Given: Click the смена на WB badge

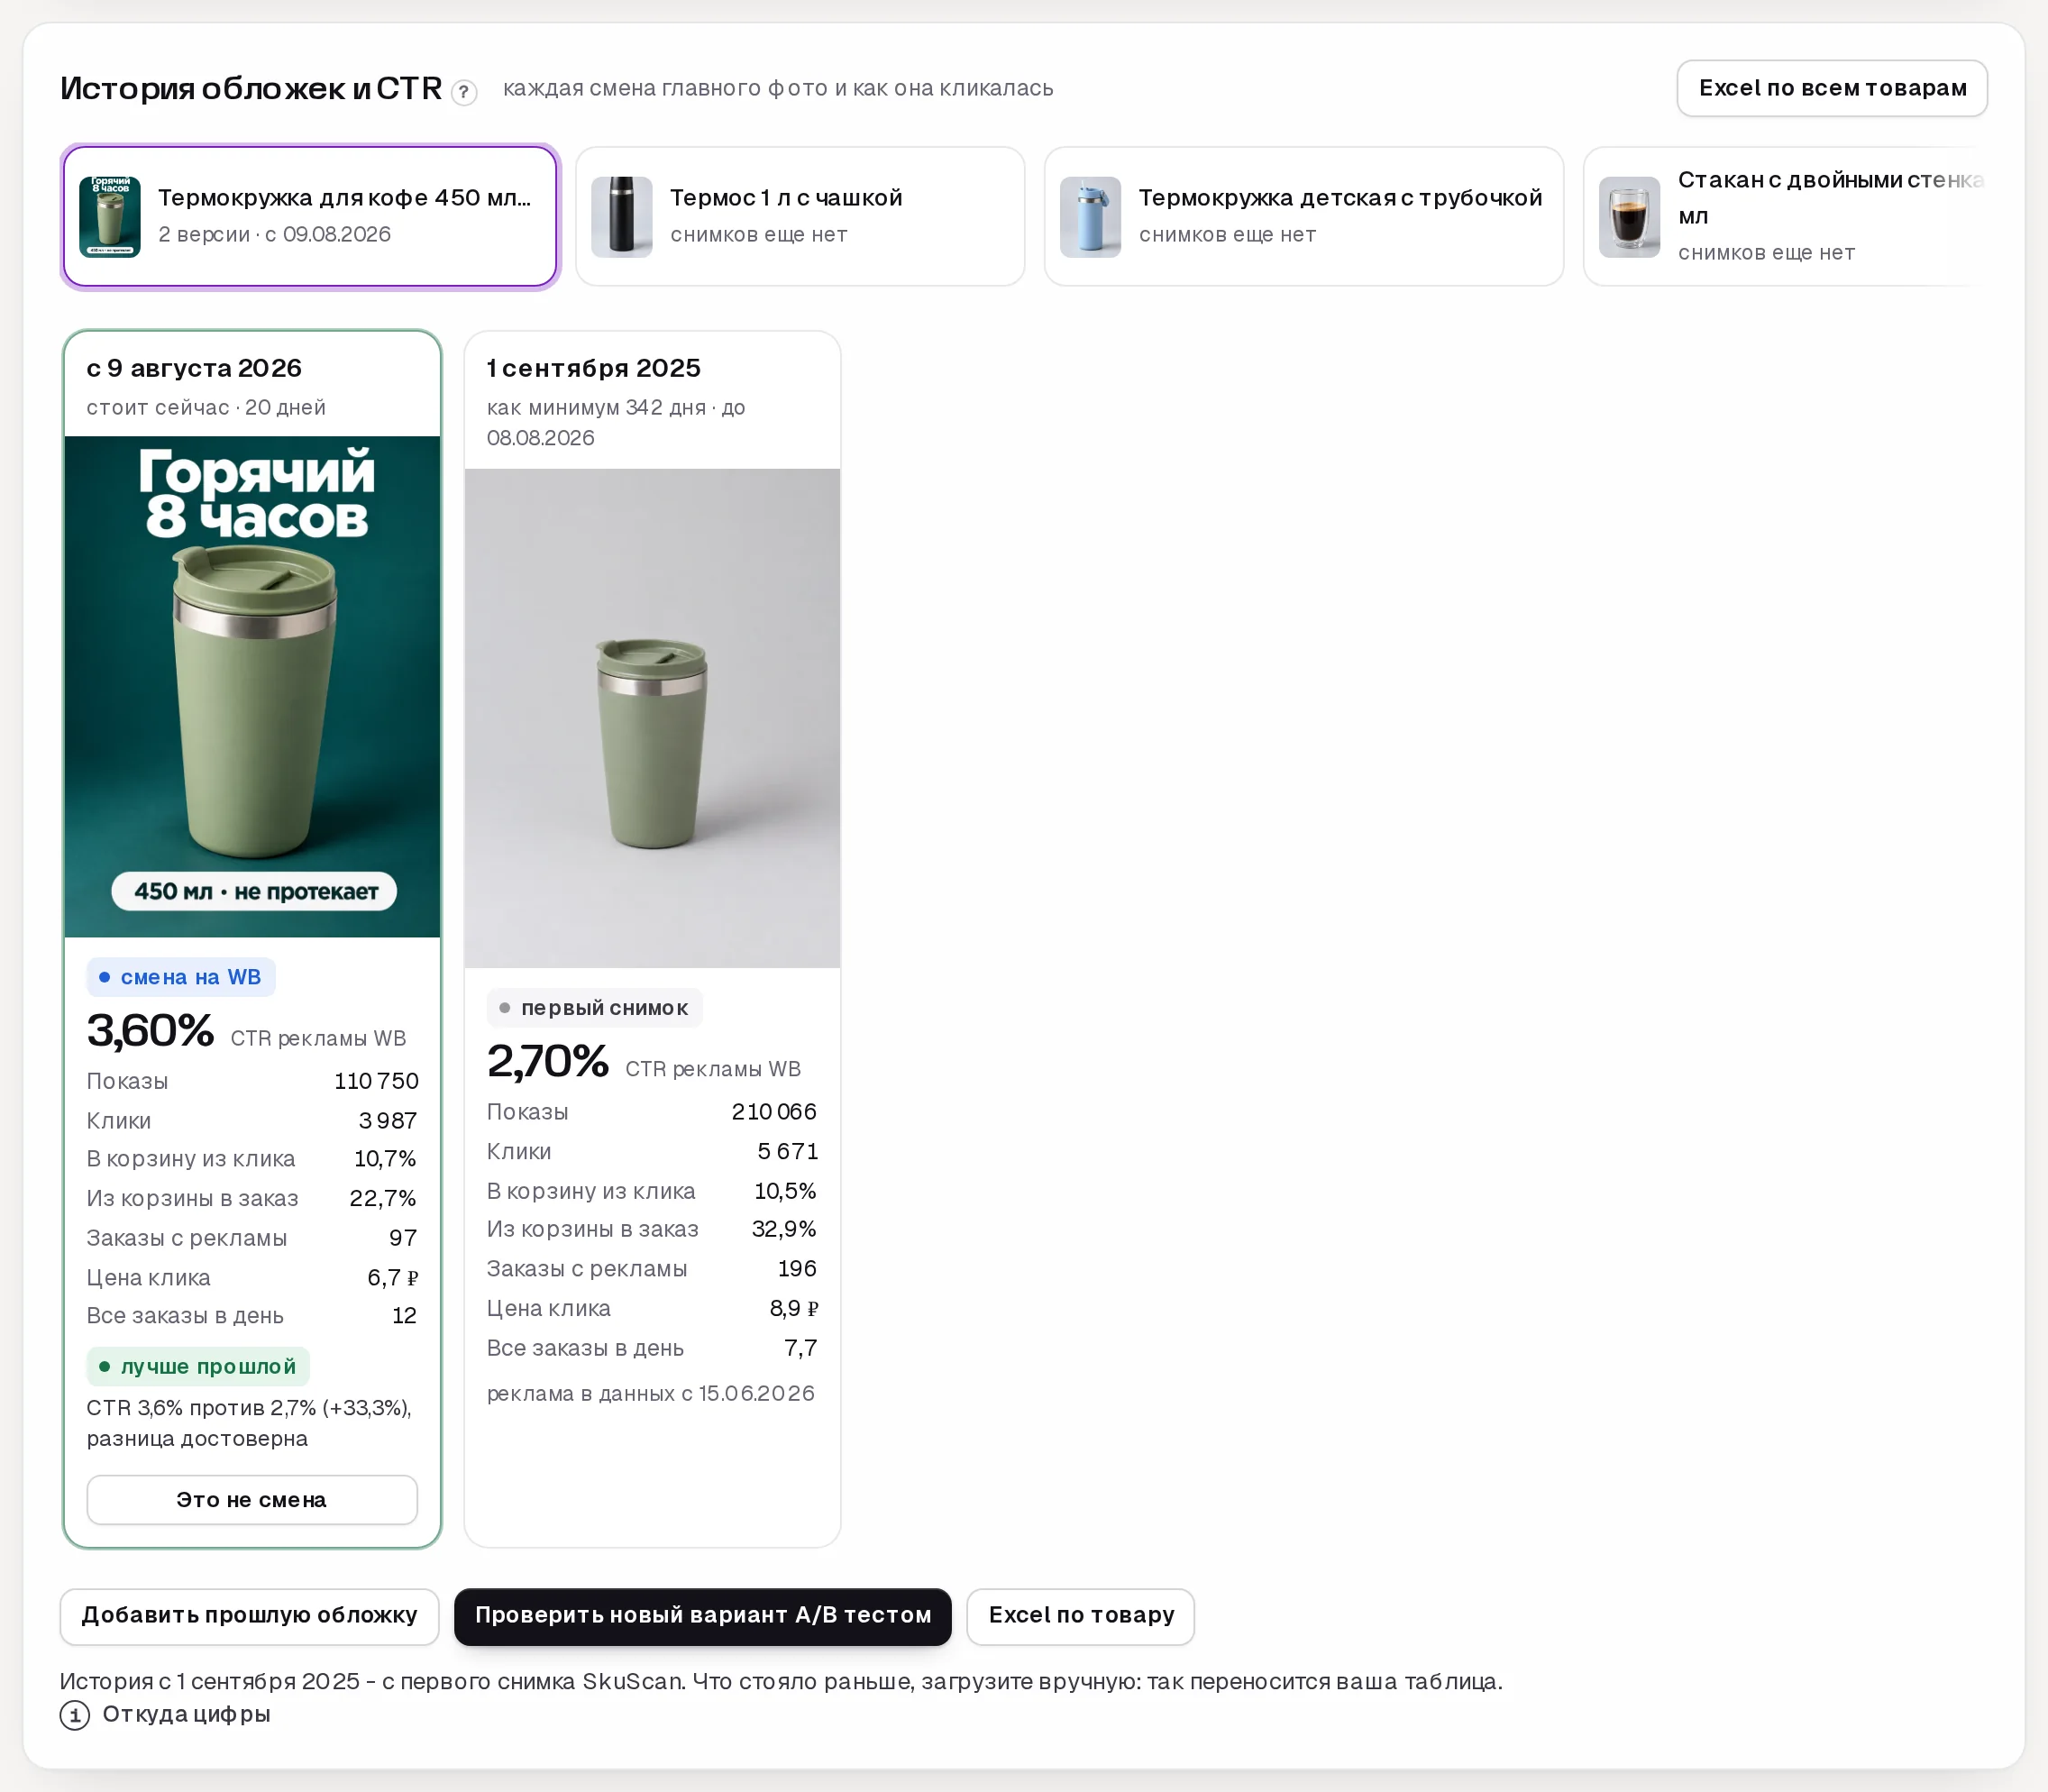Looking at the screenshot, I should tap(181, 977).
